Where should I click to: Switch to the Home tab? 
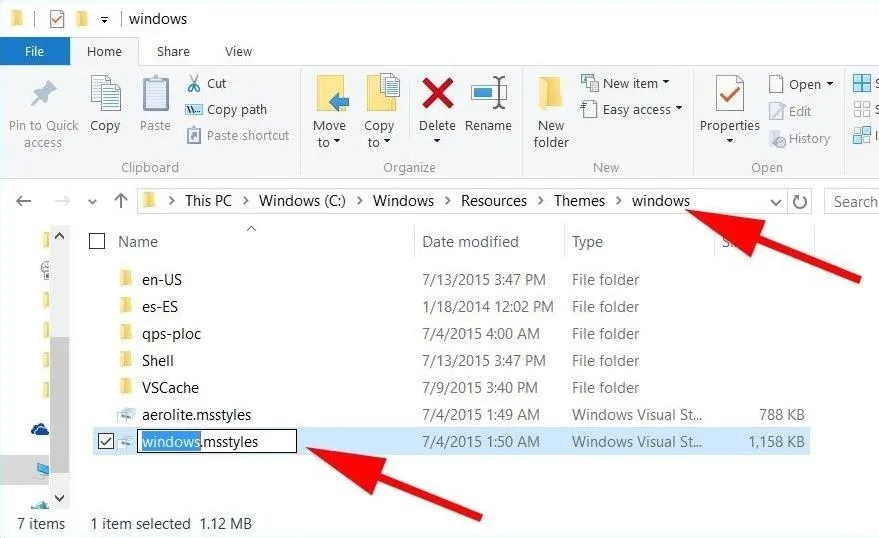(104, 52)
